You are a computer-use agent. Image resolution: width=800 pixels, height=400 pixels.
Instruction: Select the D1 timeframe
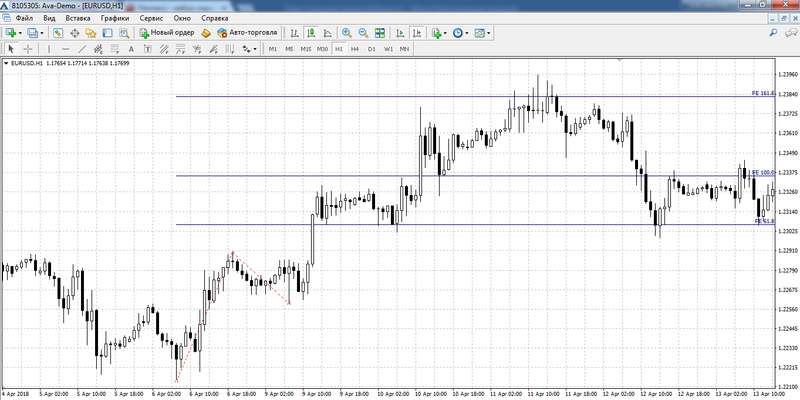coord(371,49)
